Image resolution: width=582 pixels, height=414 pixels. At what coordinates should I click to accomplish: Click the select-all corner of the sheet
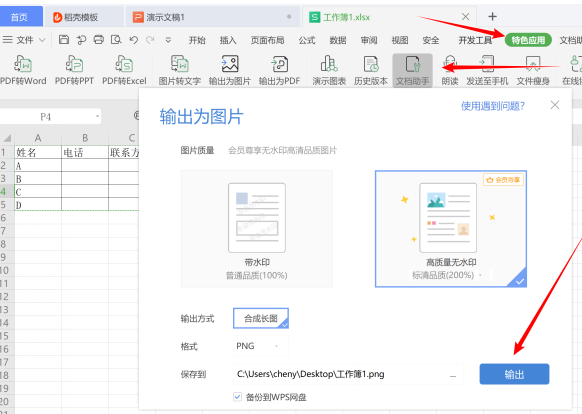[7, 138]
